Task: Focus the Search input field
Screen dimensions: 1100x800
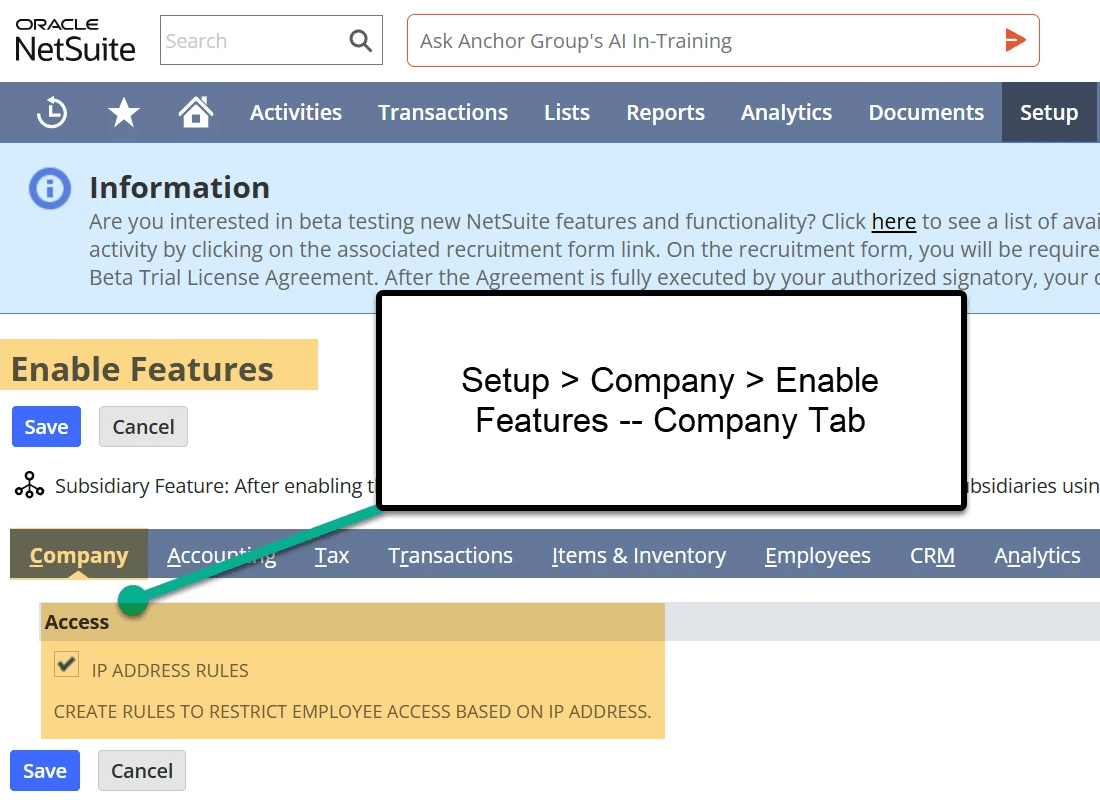Action: 271,40
